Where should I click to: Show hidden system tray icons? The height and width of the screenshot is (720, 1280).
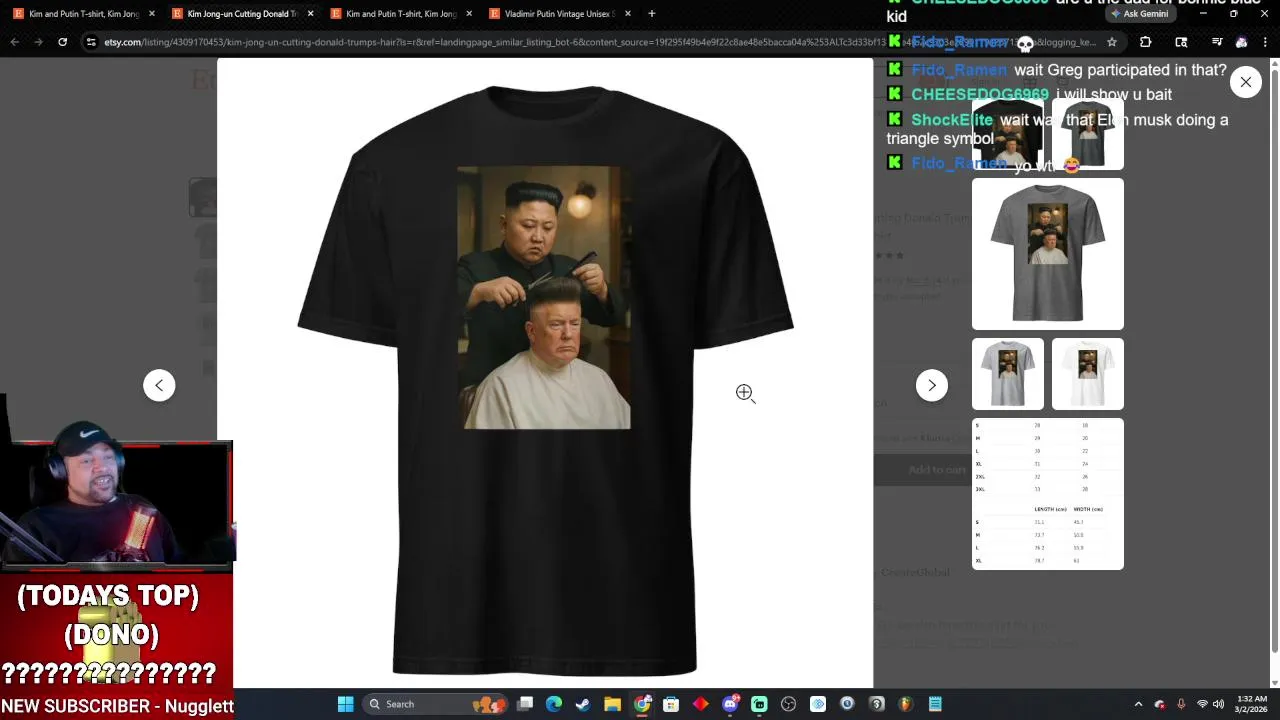(1138, 704)
